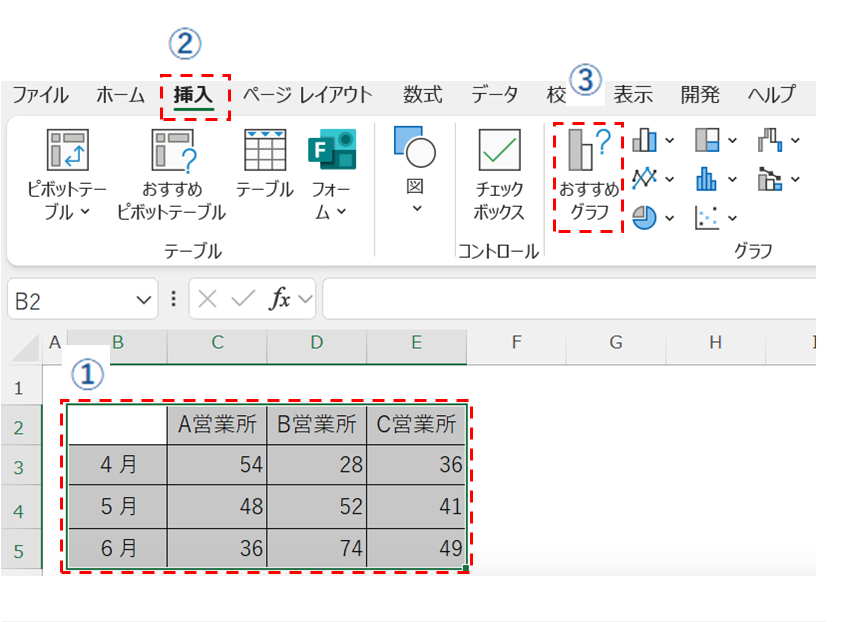This screenshot has height=622, width=851.
Task: Switch to the 数式 ribbon tab
Action: tap(422, 95)
